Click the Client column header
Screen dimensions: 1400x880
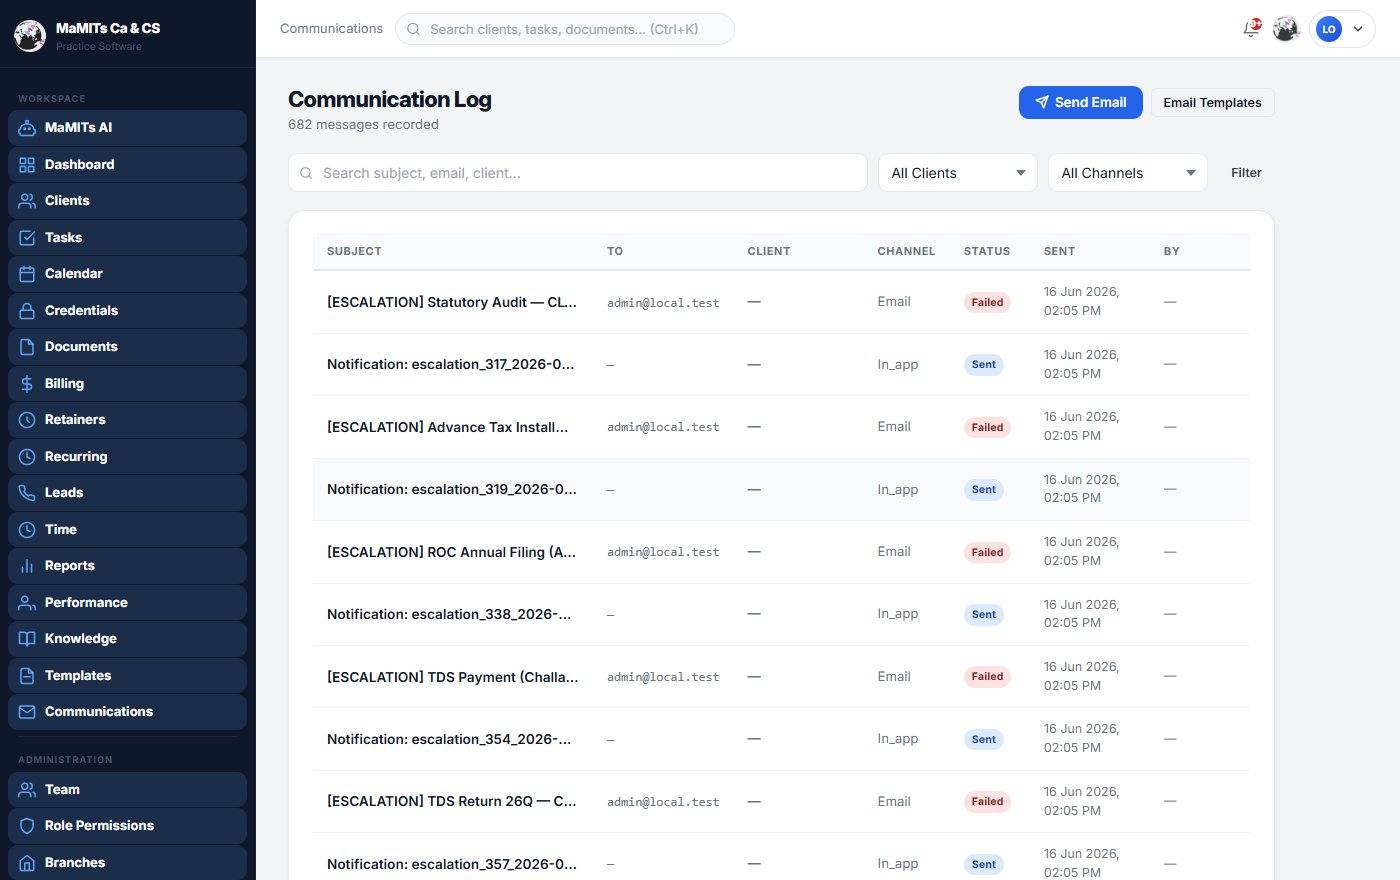769,251
